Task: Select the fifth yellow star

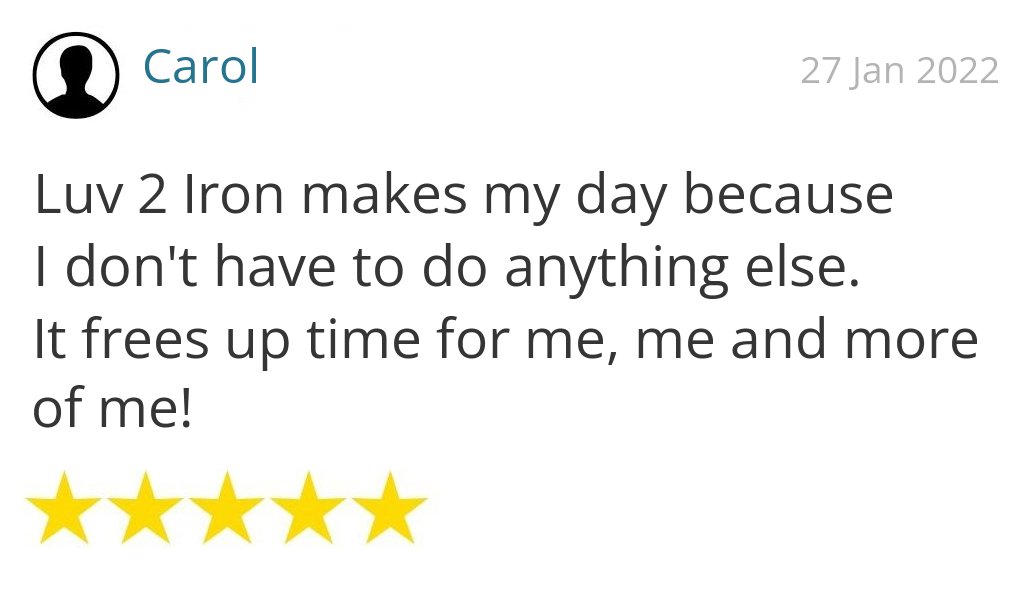Action: tap(389, 507)
